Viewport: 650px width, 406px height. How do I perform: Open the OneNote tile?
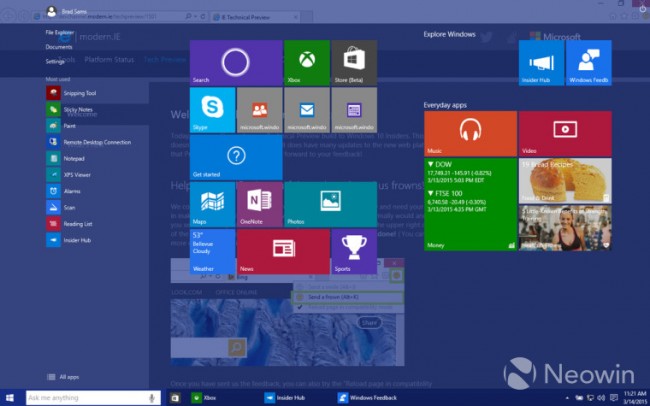(x=260, y=204)
